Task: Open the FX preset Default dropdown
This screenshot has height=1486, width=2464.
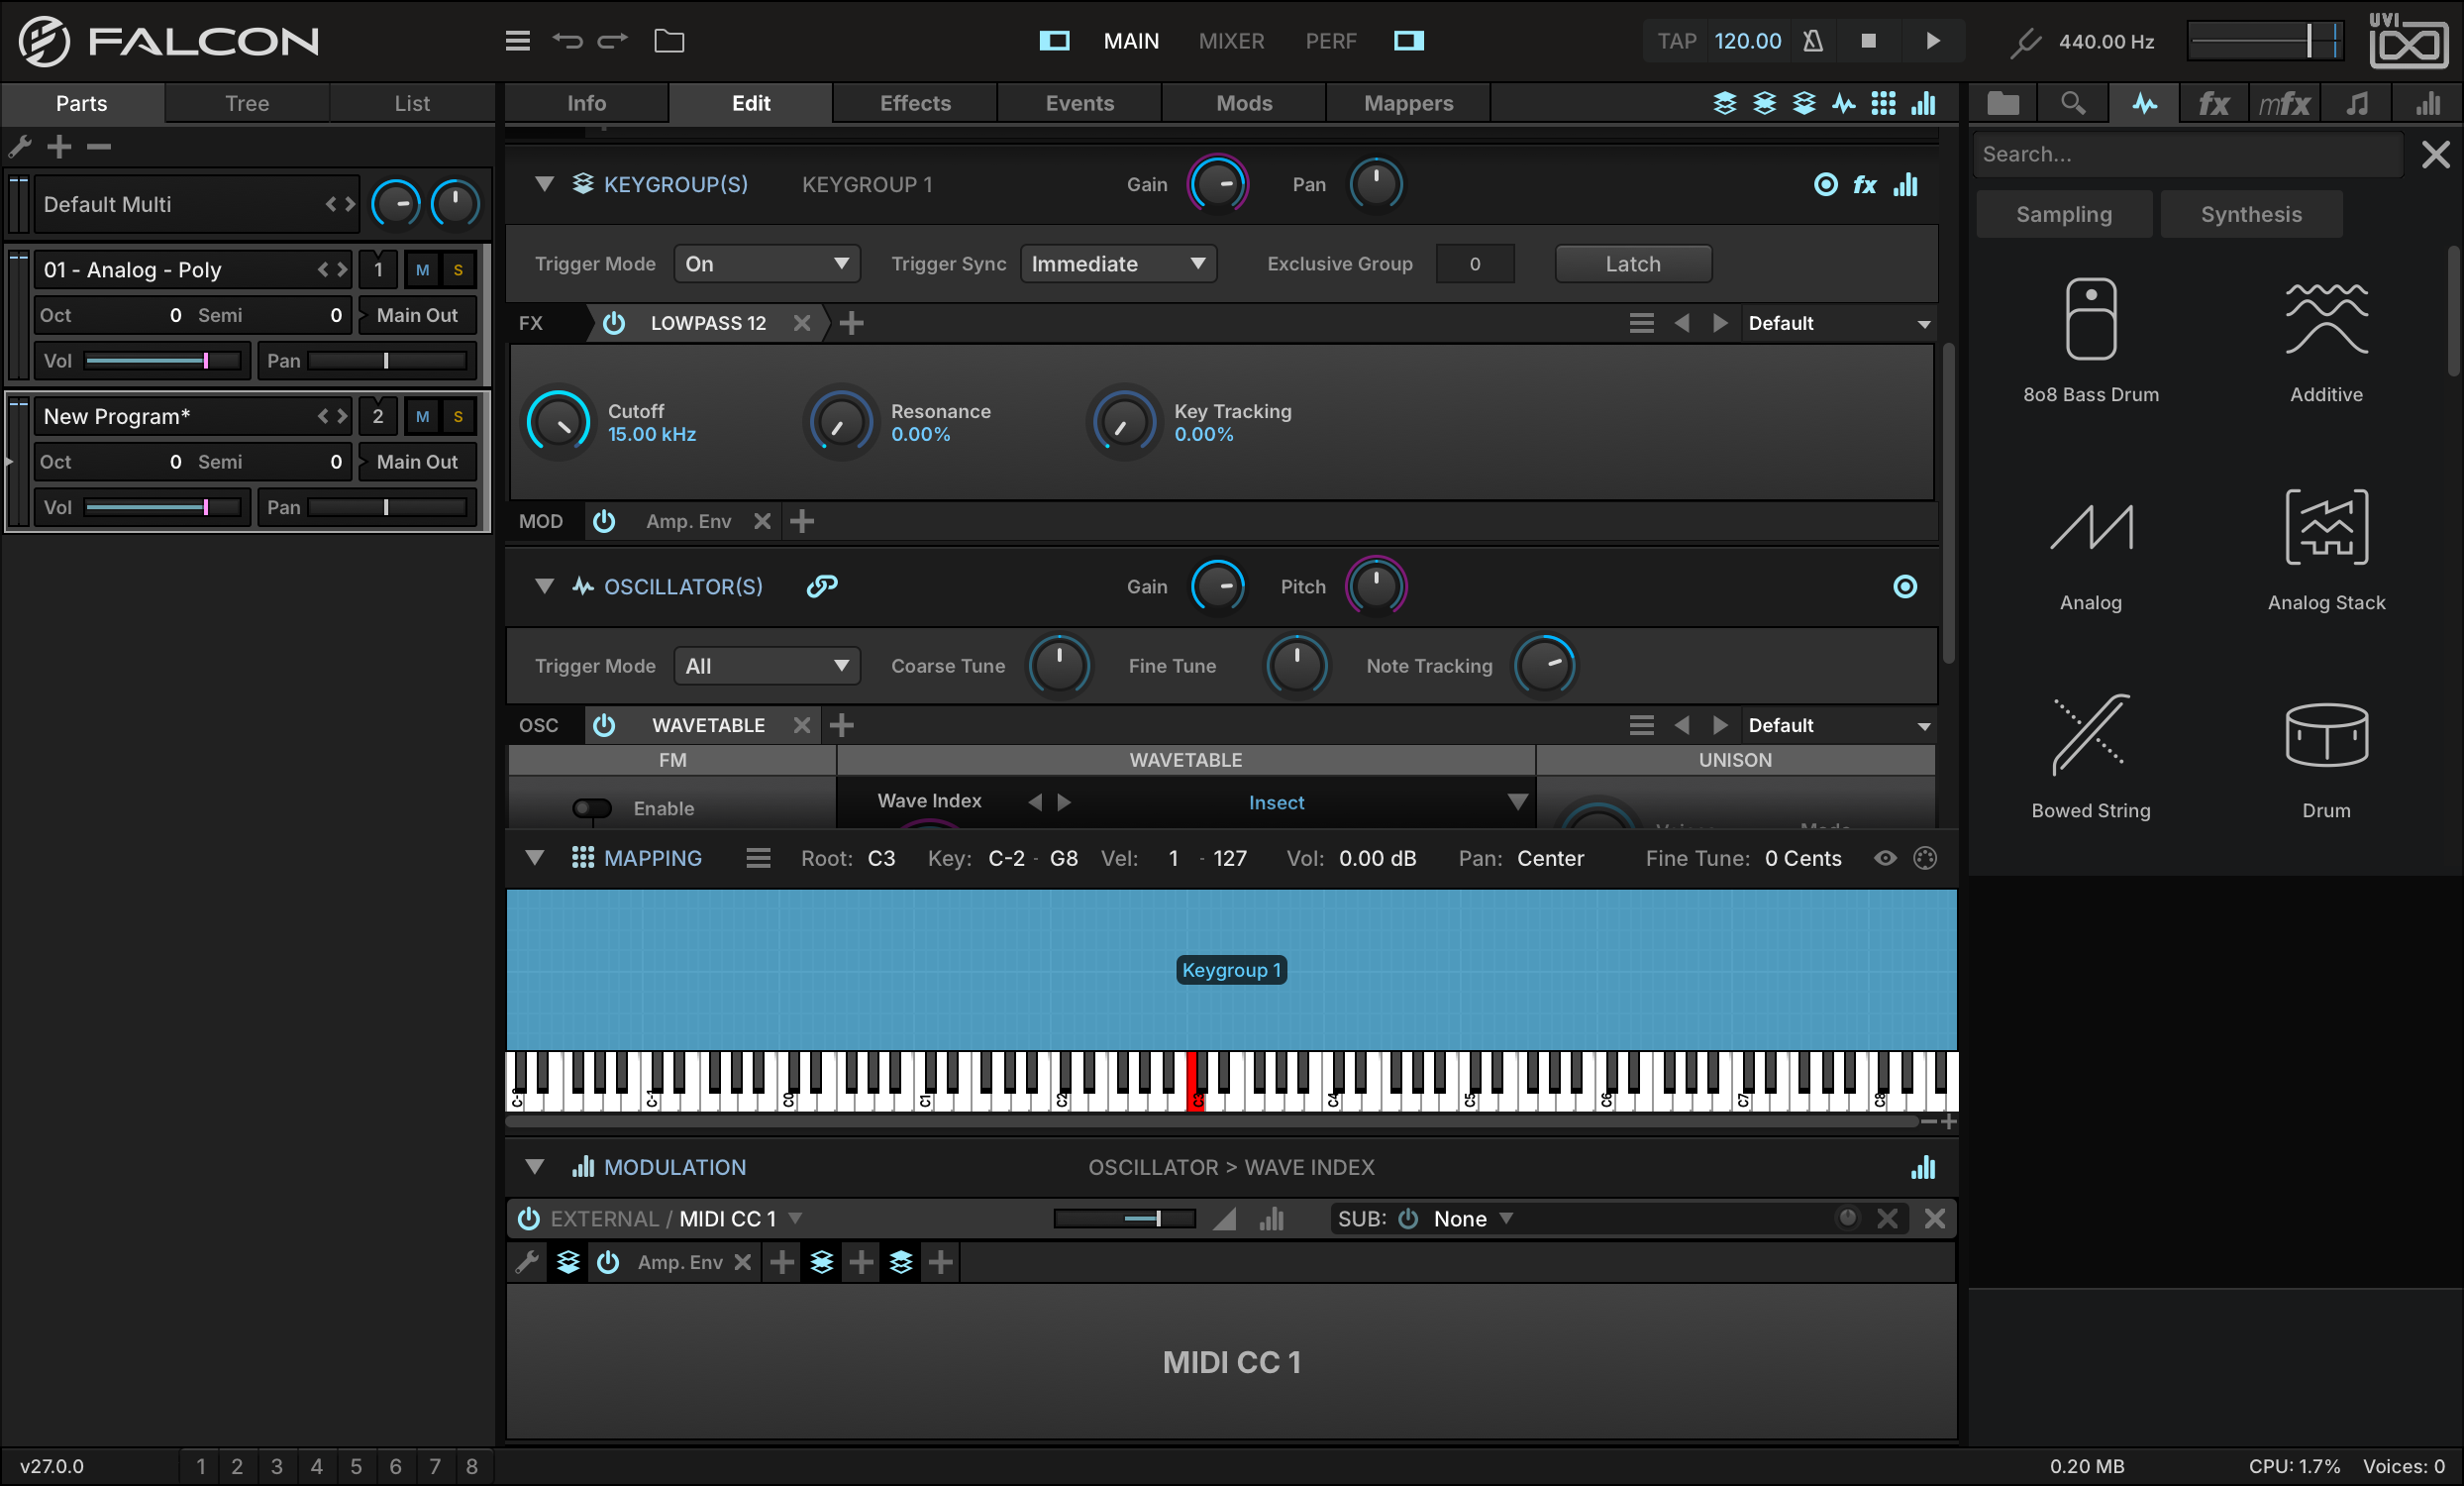Action: [1838, 323]
